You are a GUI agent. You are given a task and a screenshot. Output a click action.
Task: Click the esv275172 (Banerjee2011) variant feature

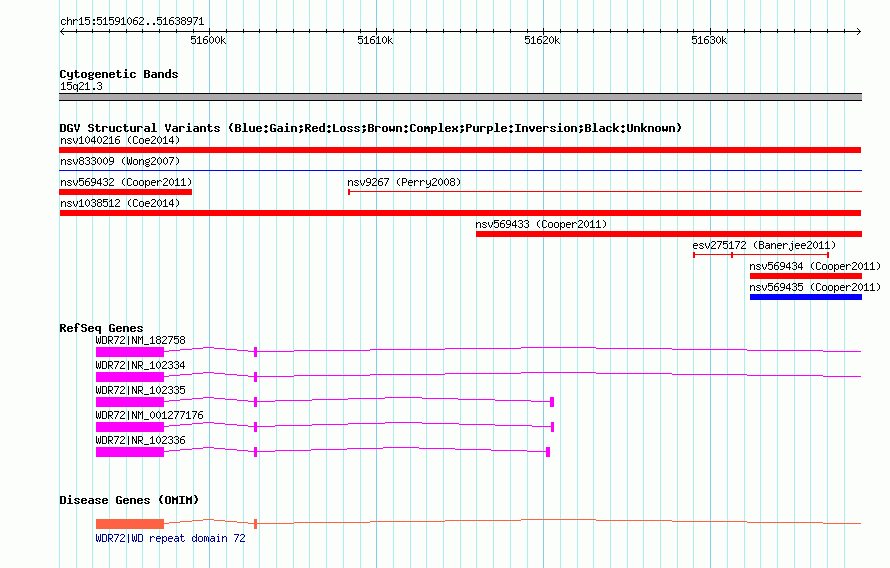coord(761,255)
